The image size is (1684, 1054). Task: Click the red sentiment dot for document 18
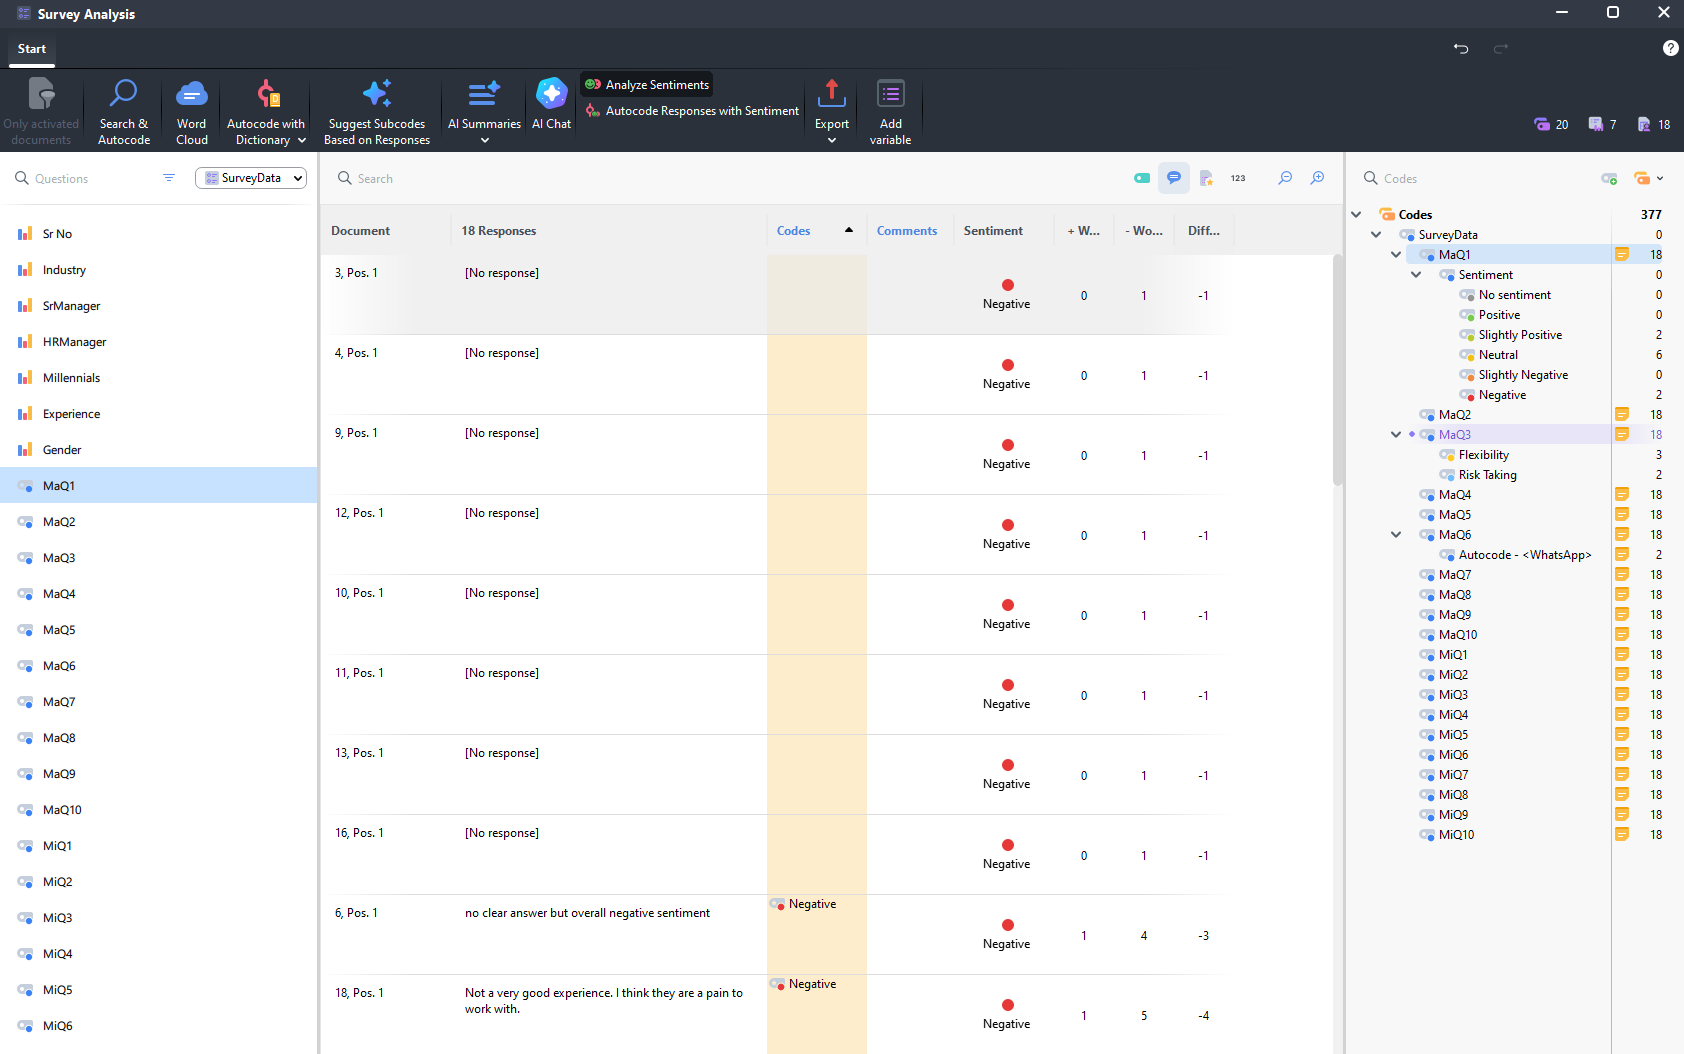[1008, 1005]
